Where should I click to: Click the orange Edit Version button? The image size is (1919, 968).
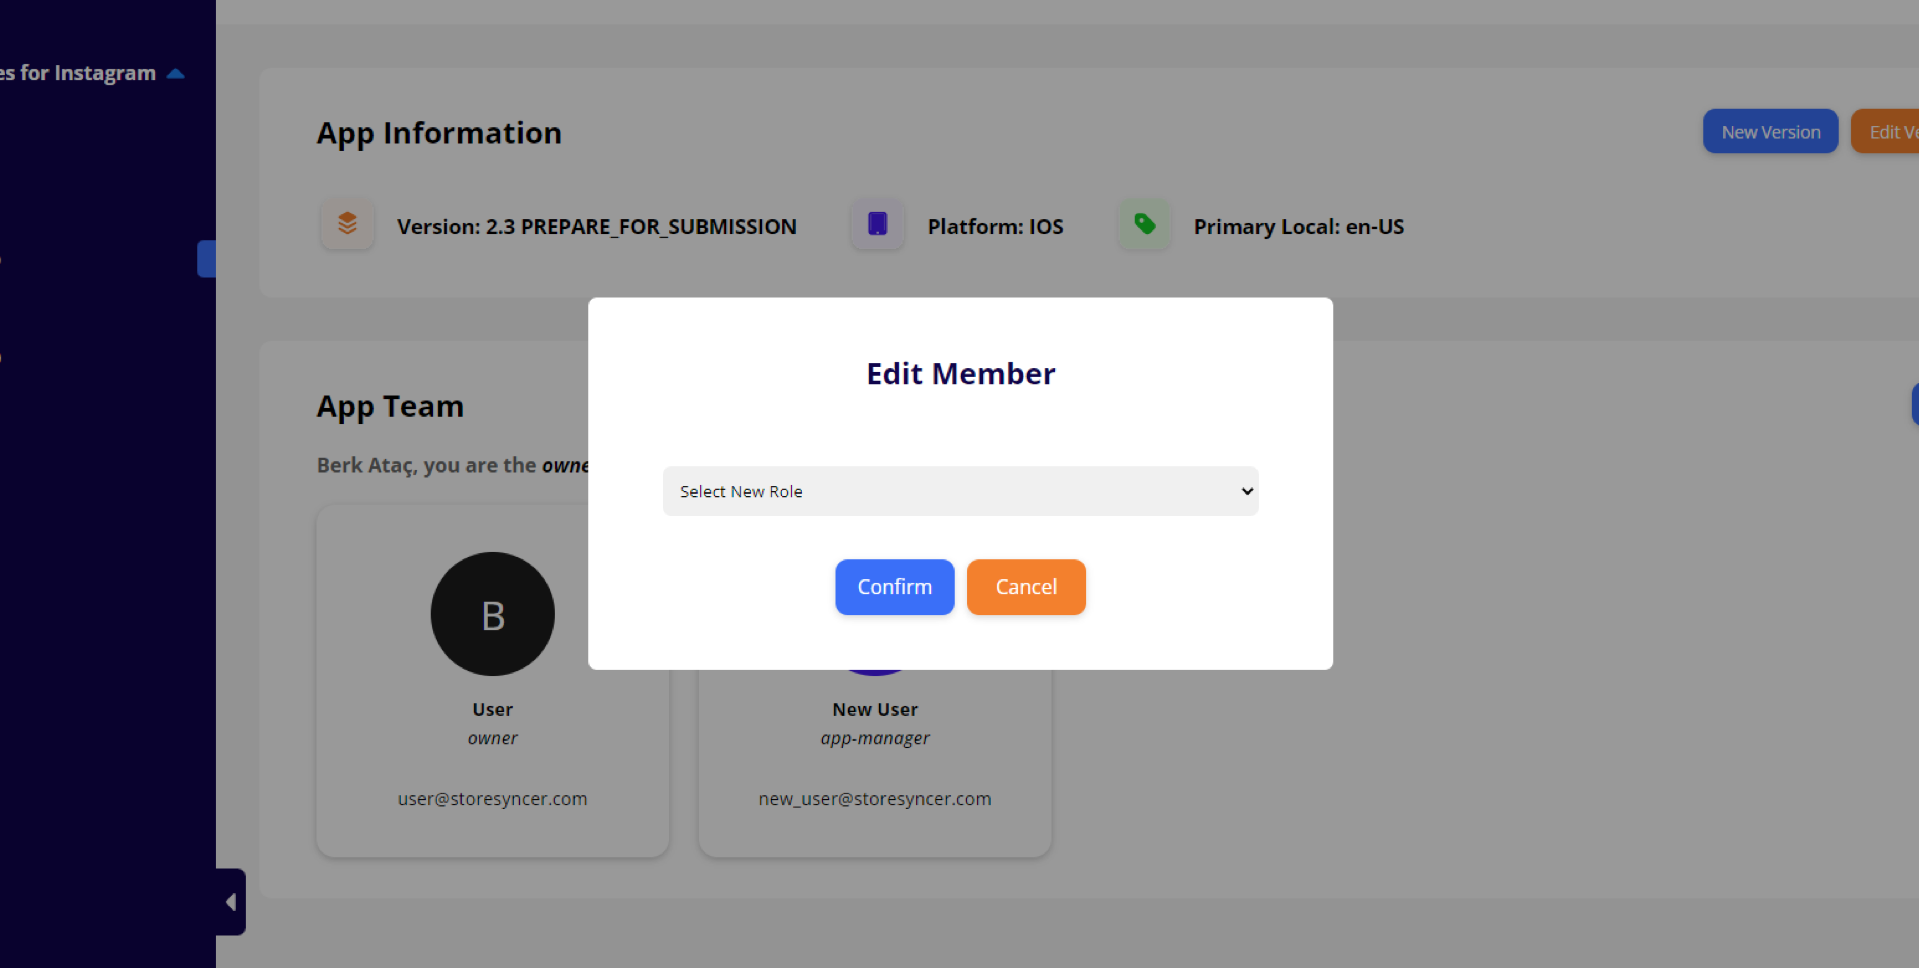tap(1889, 132)
